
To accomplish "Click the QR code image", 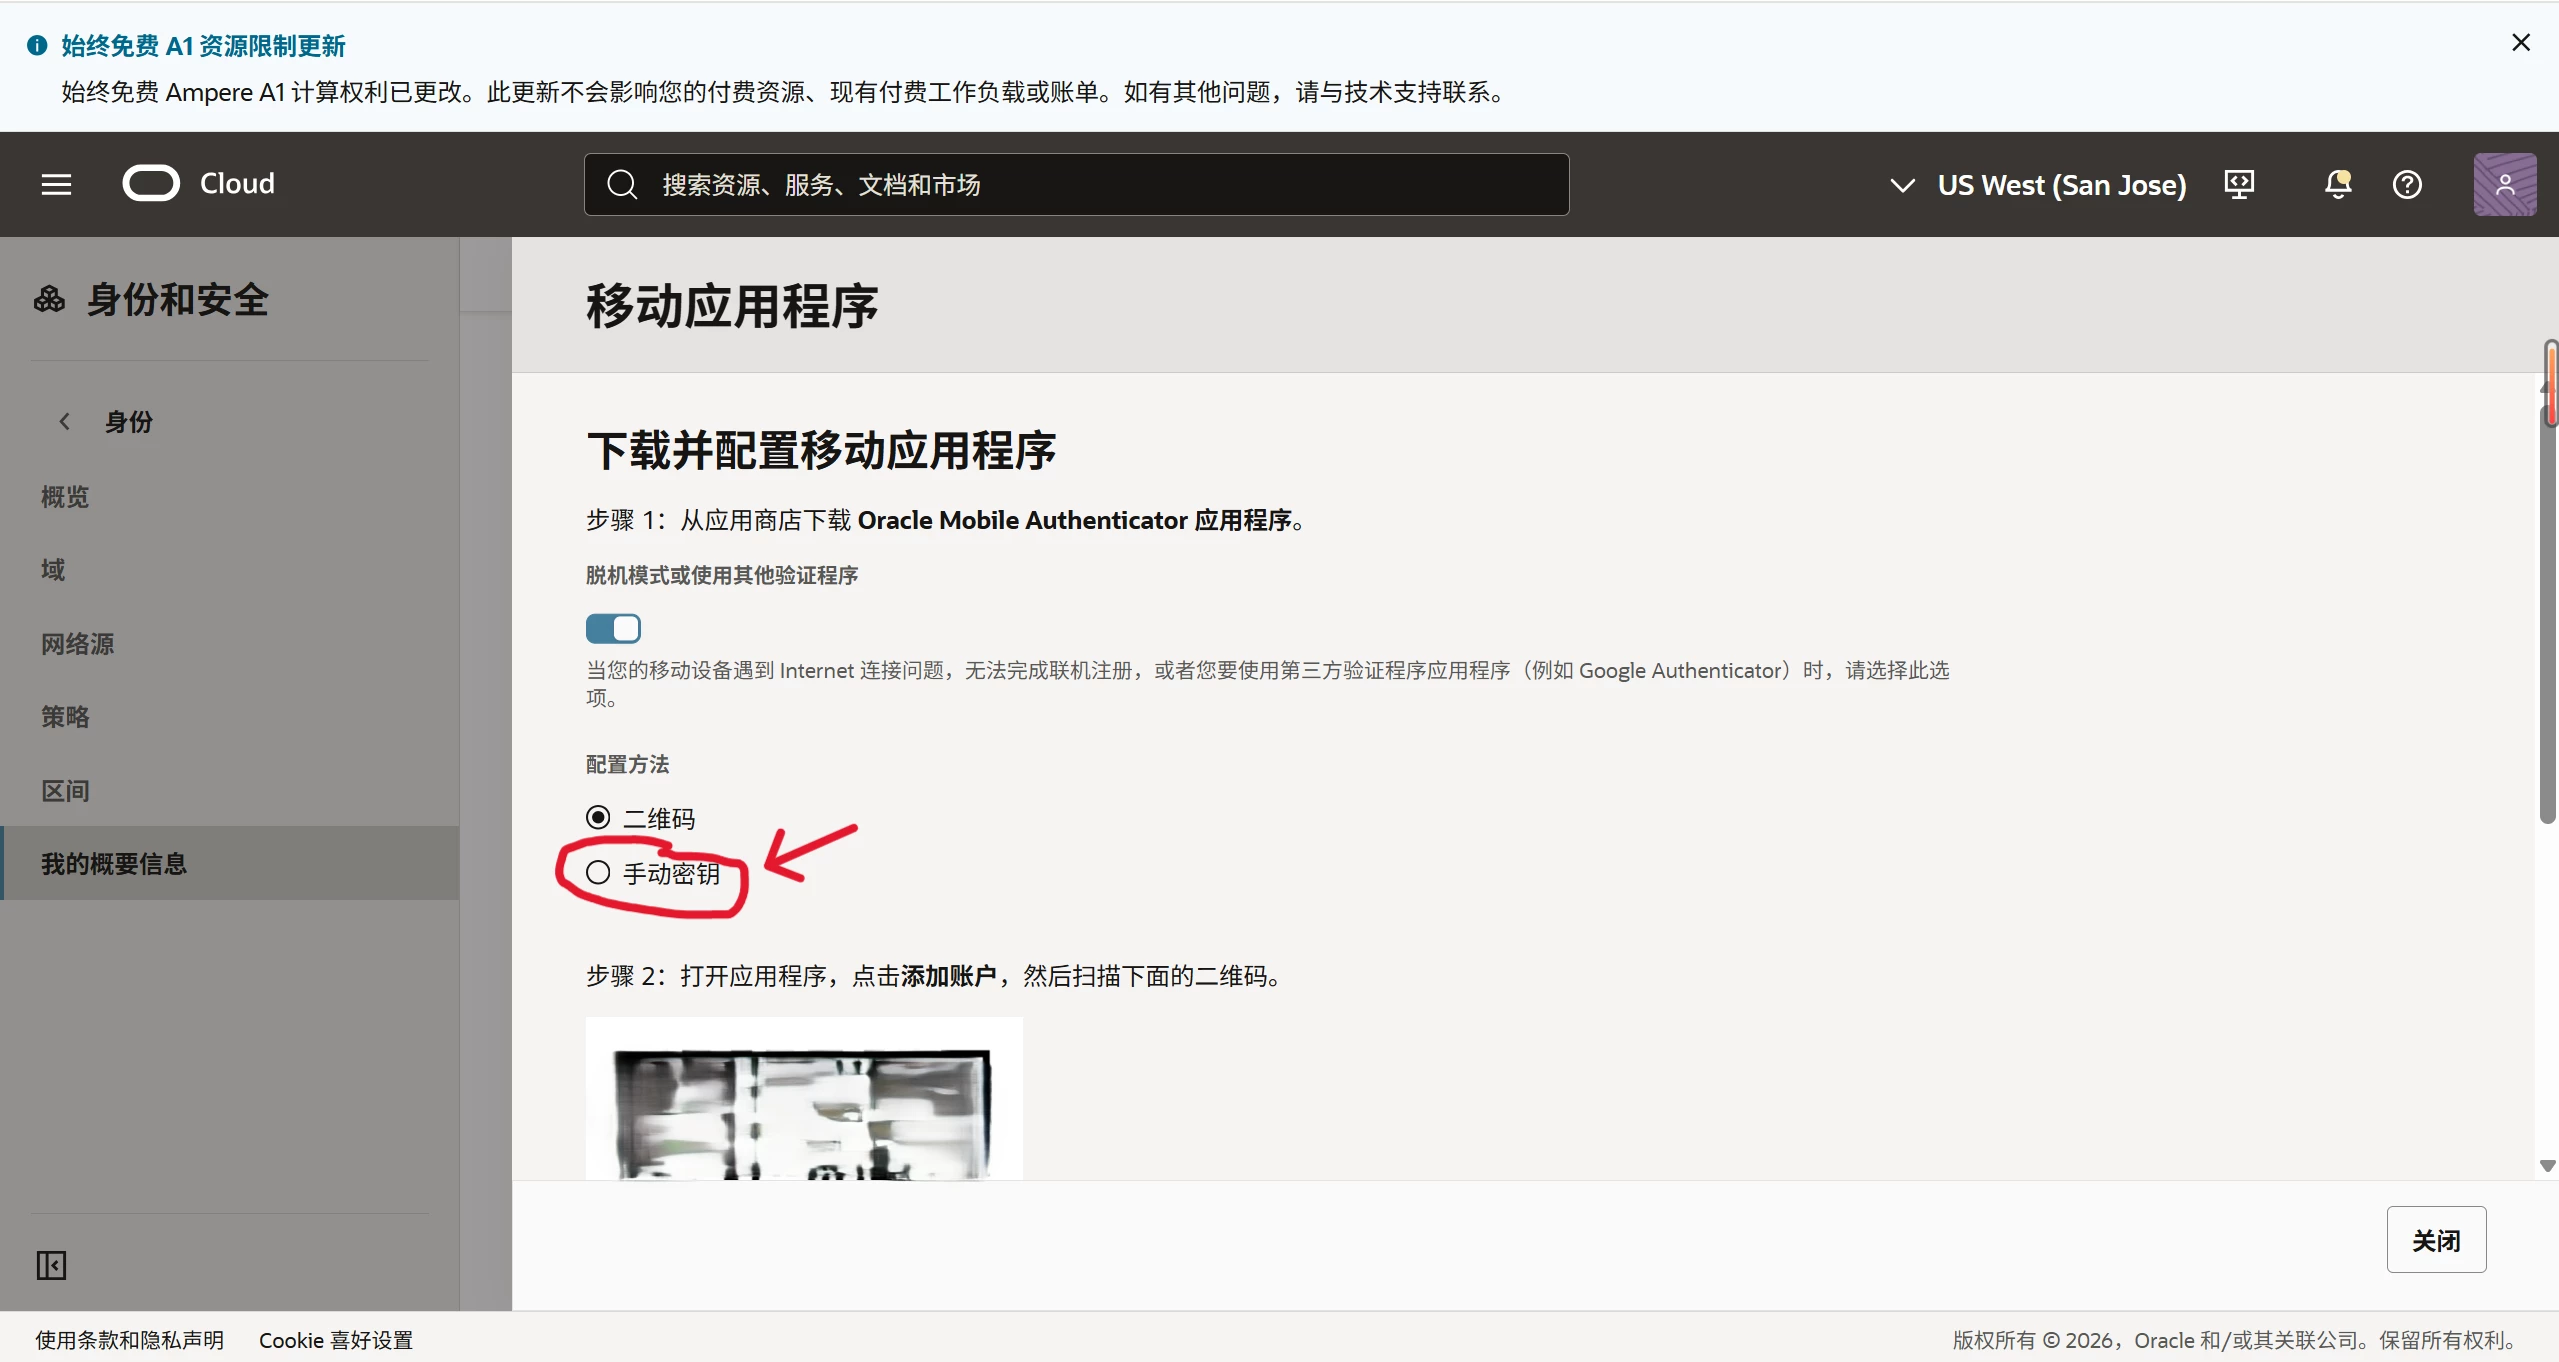I will click(804, 1098).
